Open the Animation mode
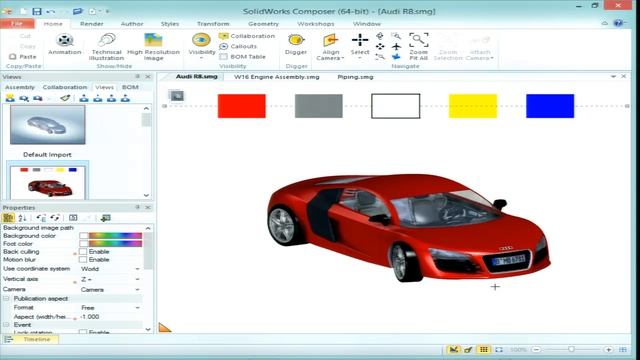The width and height of the screenshot is (640, 360). click(x=64, y=44)
